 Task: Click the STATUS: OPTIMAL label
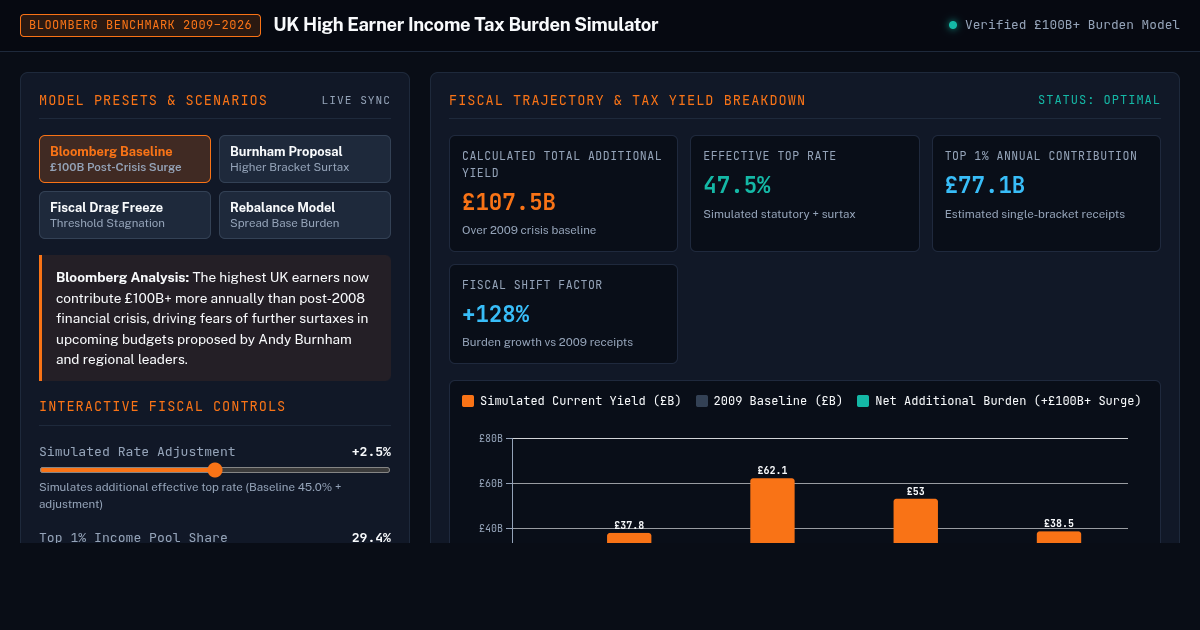click(x=1099, y=101)
